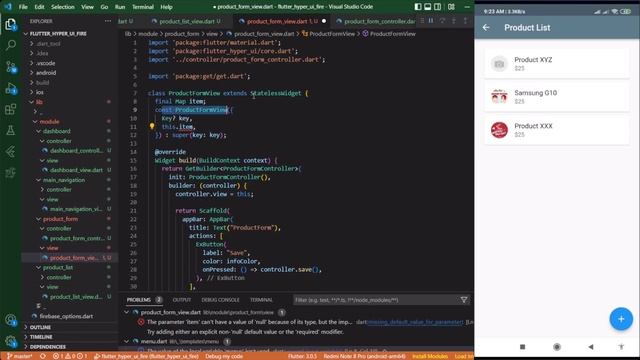Expand the ios folder
The height and width of the screenshot is (360, 640).
click(40, 92)
